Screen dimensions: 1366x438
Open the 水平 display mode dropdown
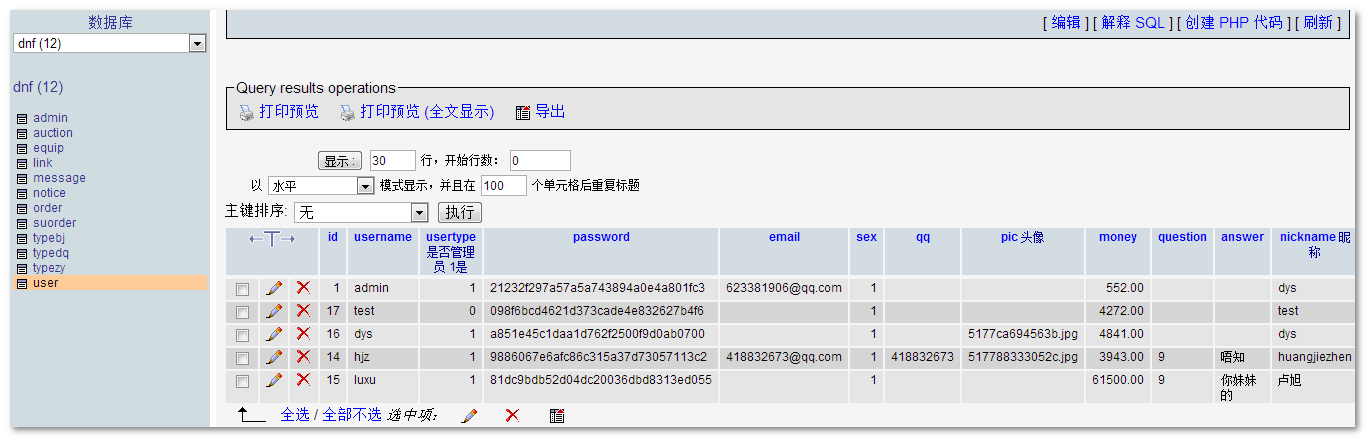320,186
